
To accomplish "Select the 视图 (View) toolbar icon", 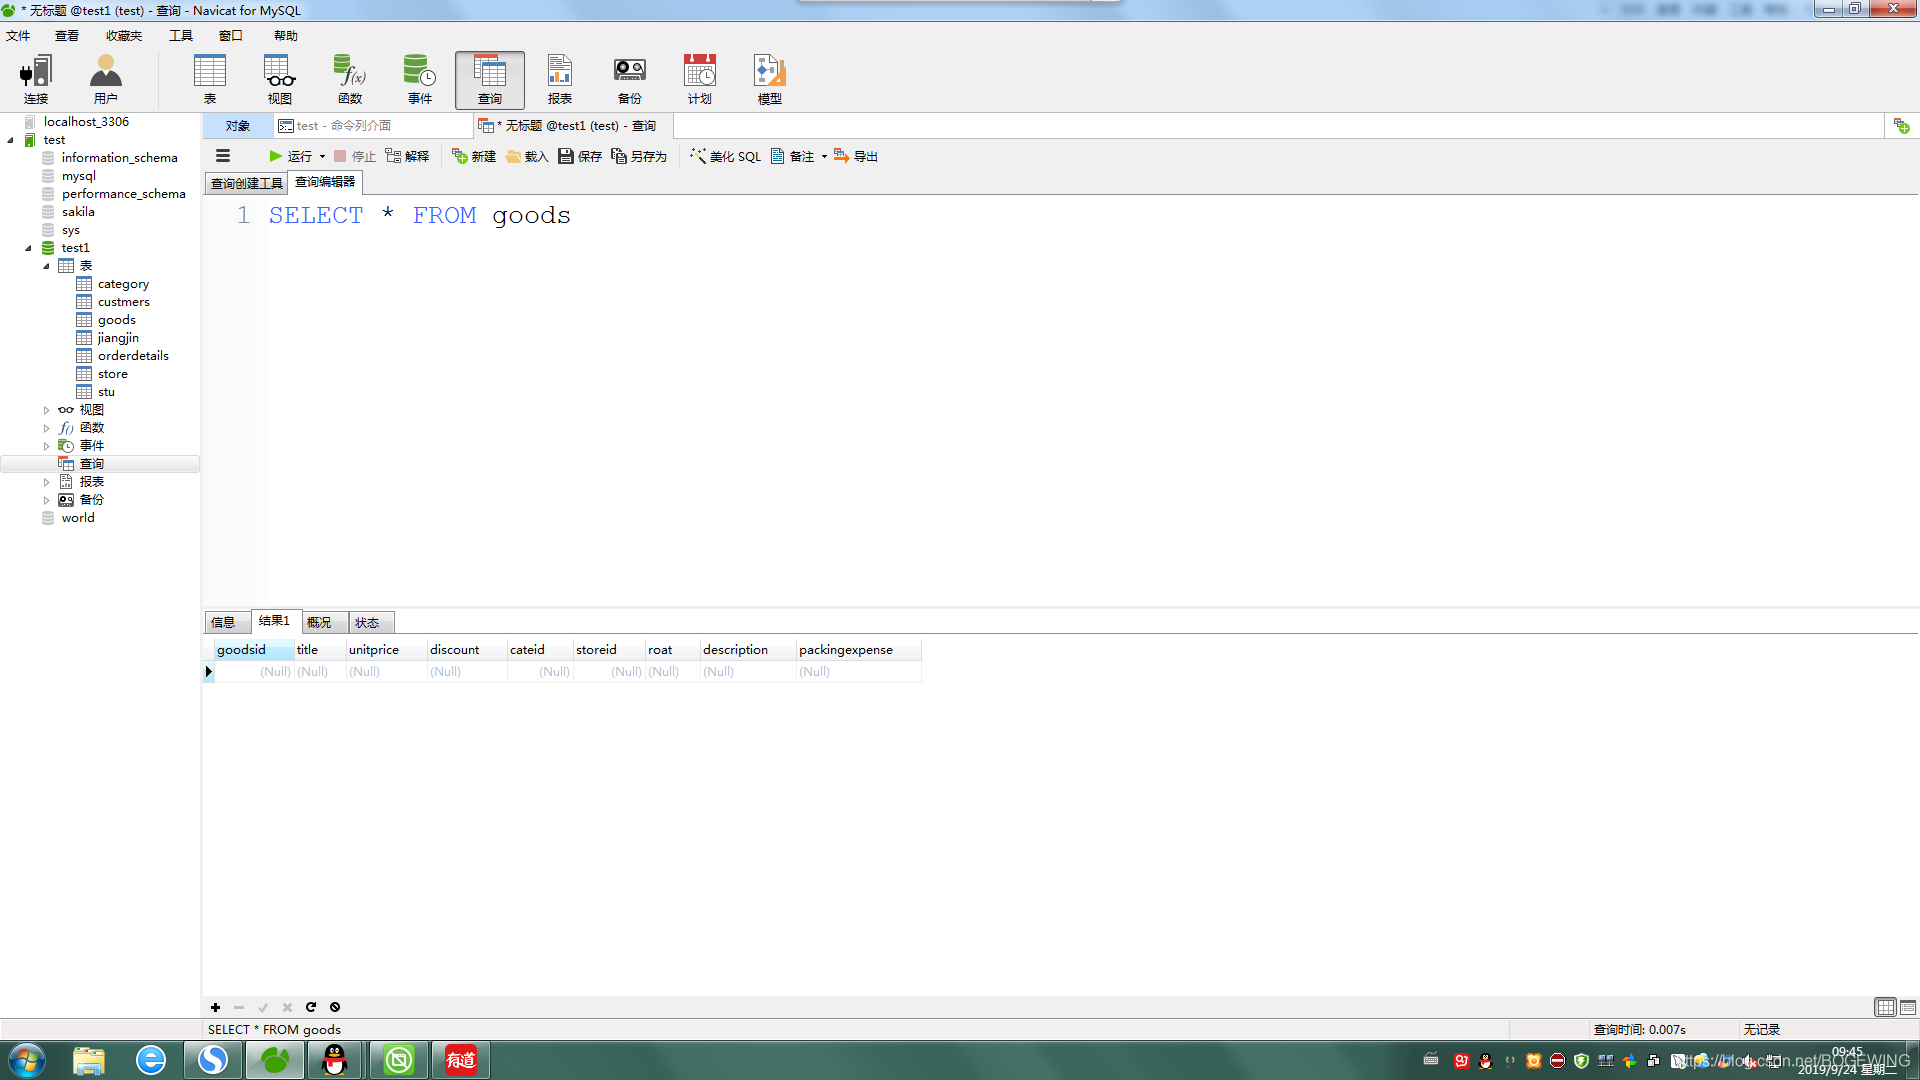I will click(x=280, y=80).
